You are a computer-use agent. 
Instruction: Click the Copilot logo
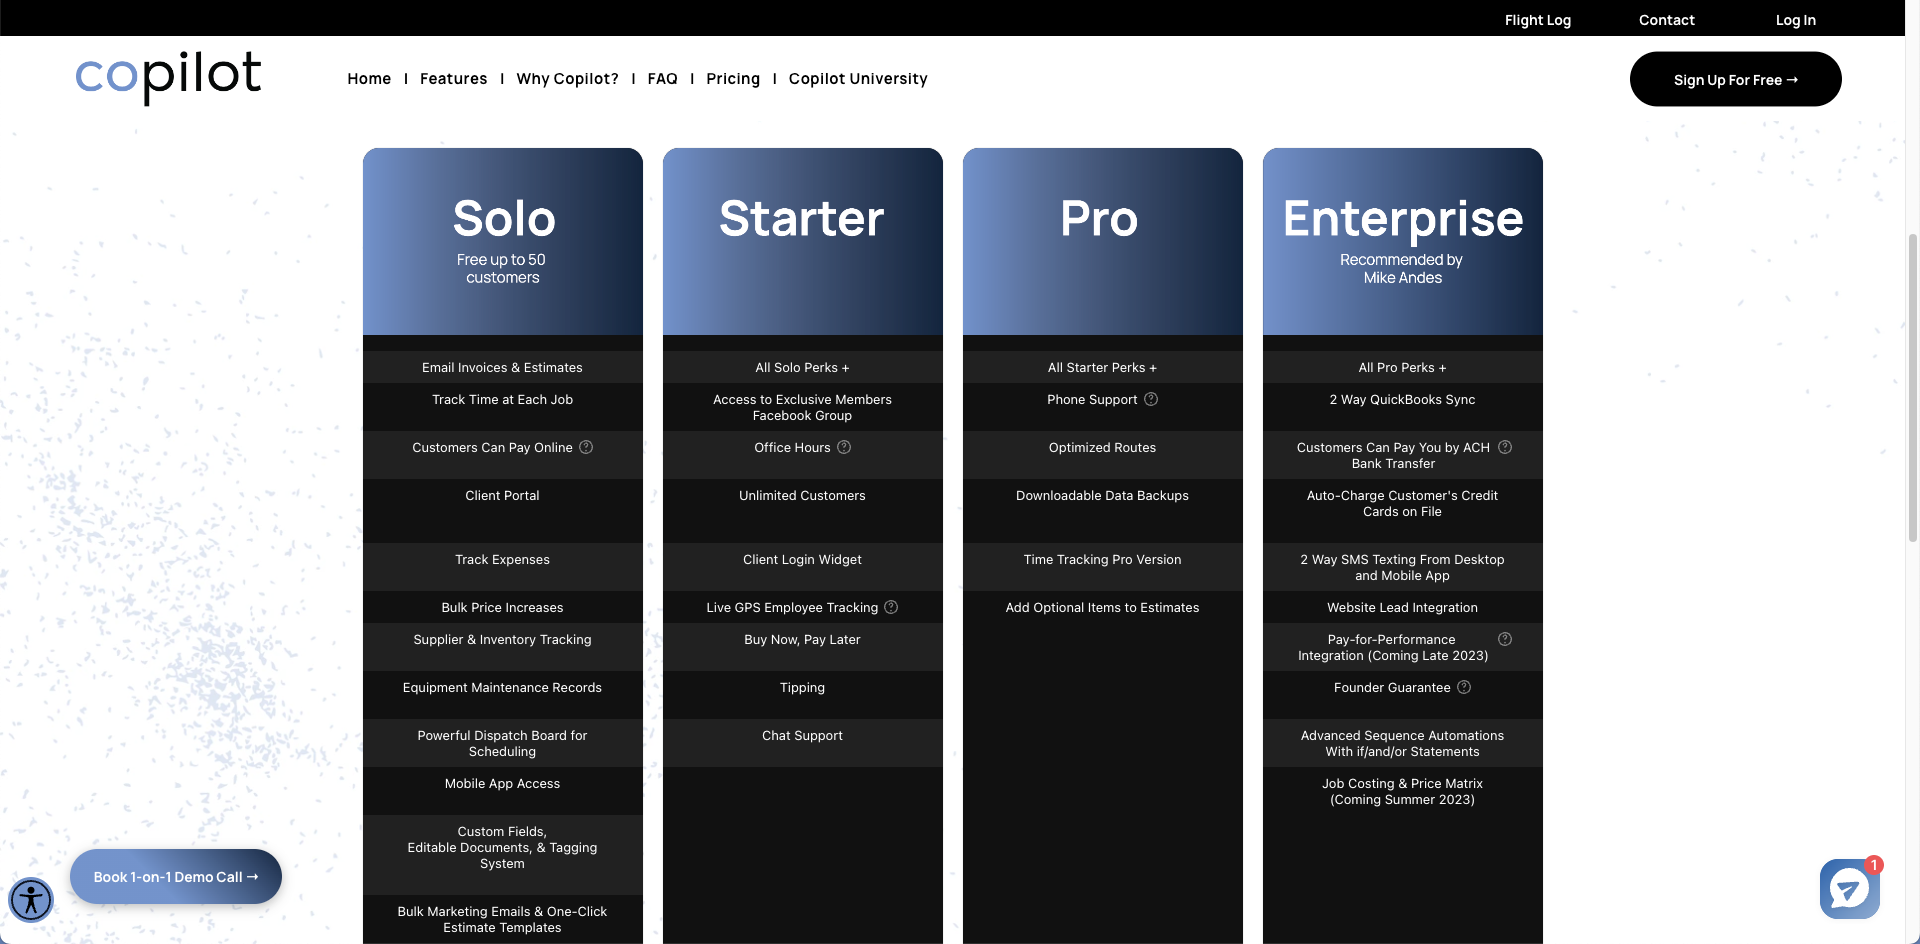tap(168, 77)
